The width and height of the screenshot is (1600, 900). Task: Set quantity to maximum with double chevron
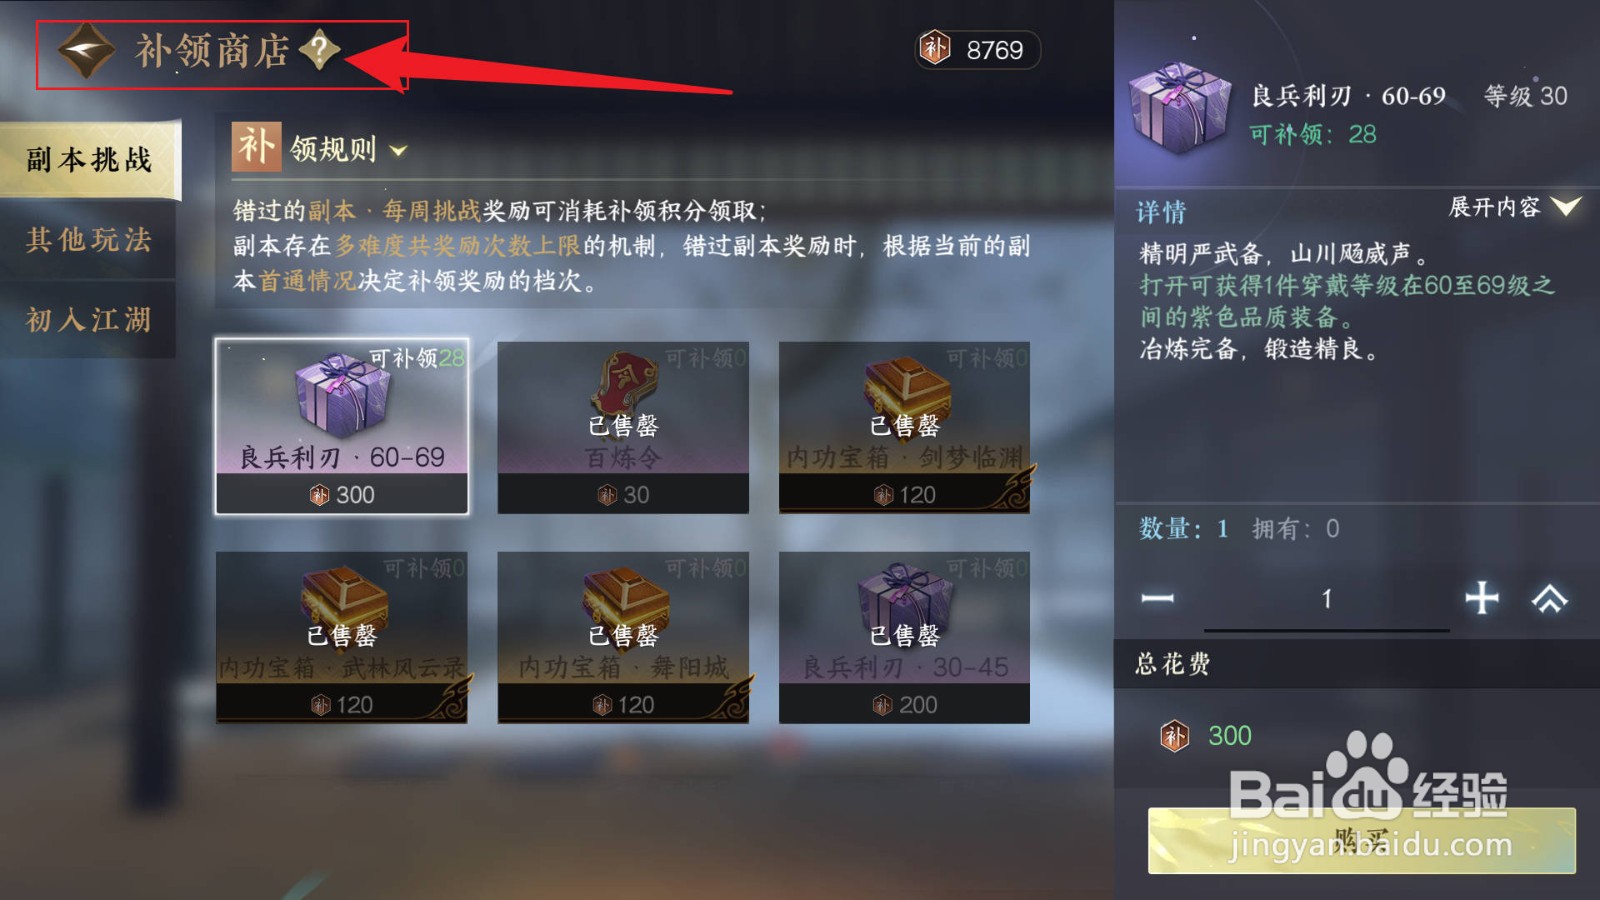(x=1549, y=598)
